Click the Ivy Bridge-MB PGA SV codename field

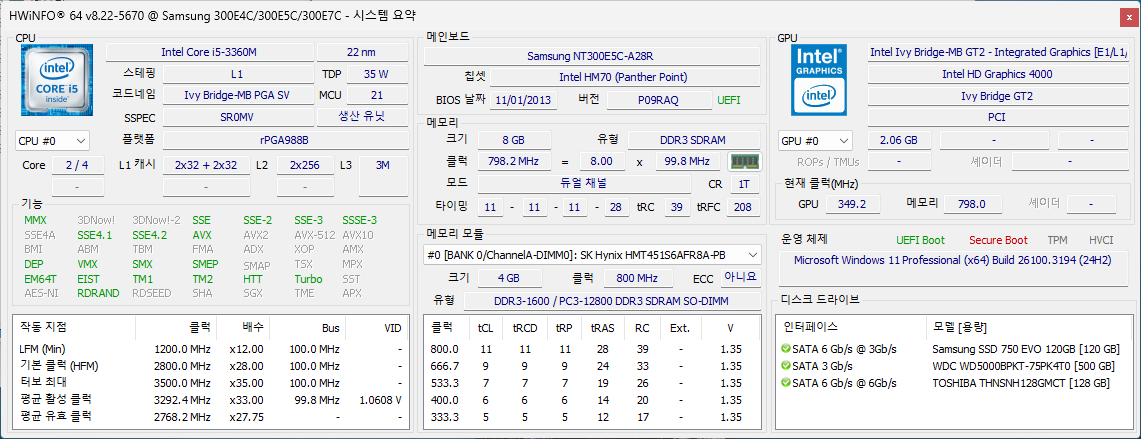[236, 95]
